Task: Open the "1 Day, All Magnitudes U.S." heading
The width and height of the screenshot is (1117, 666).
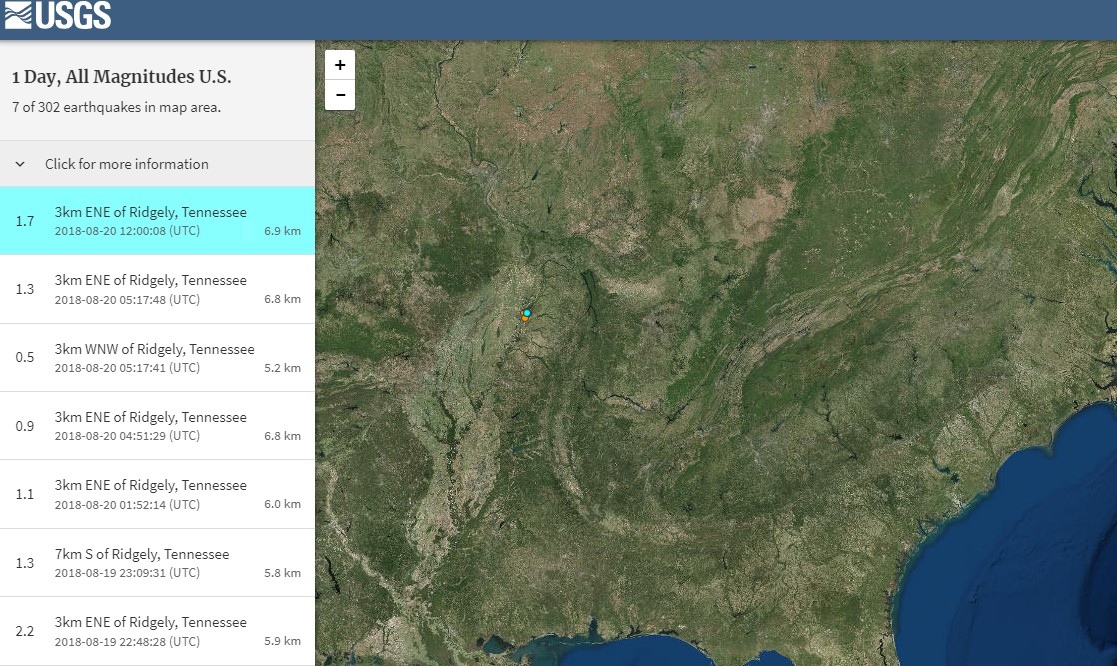Action: coord(121,77)
